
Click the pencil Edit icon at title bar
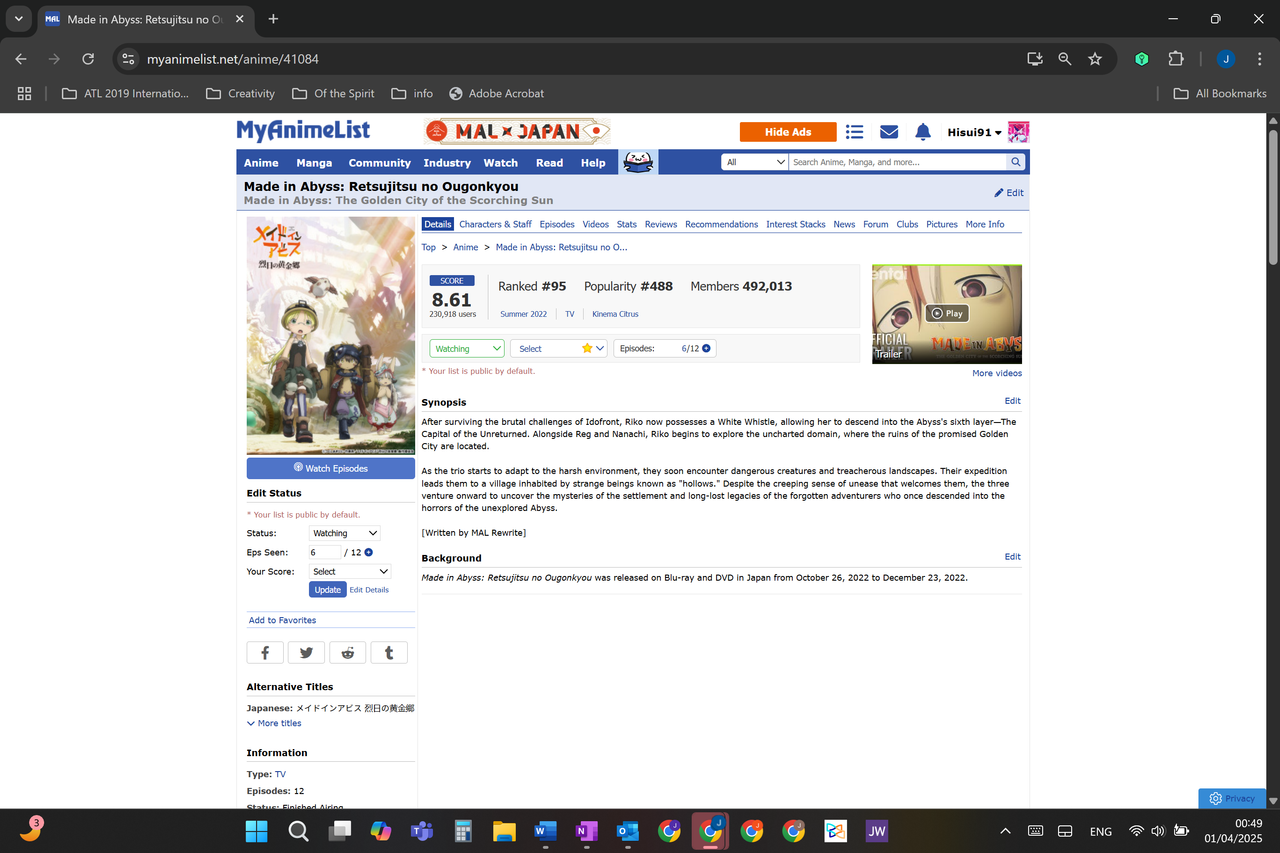(1009, 193)
